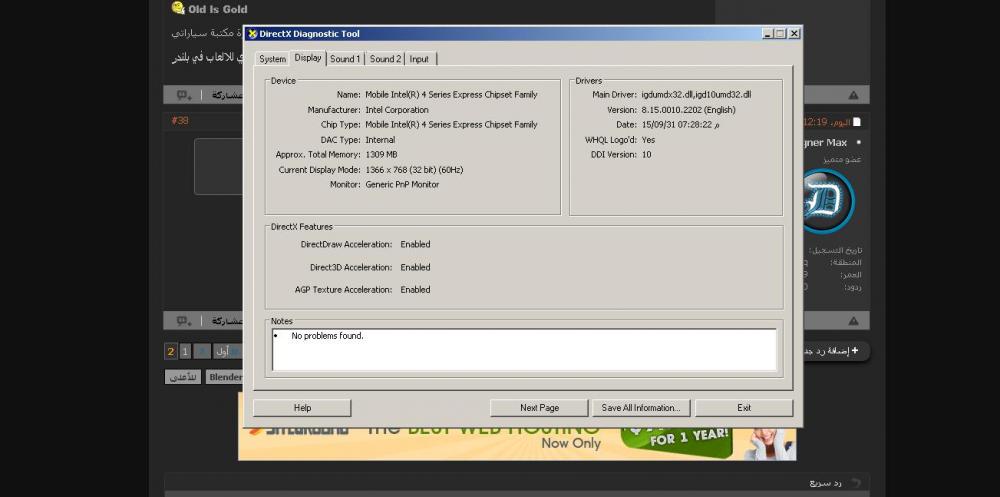Go to the Input tab
Viewport: 1000px width, 497px height.
[419, 59]
